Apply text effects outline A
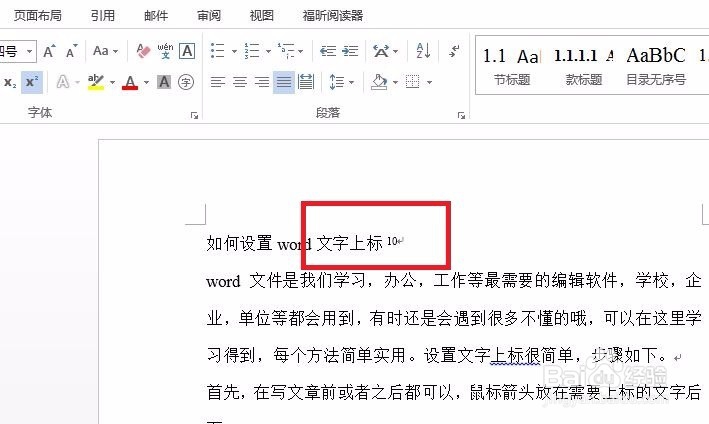This screenshot has height=424, width=709. (x=63, y=82)
